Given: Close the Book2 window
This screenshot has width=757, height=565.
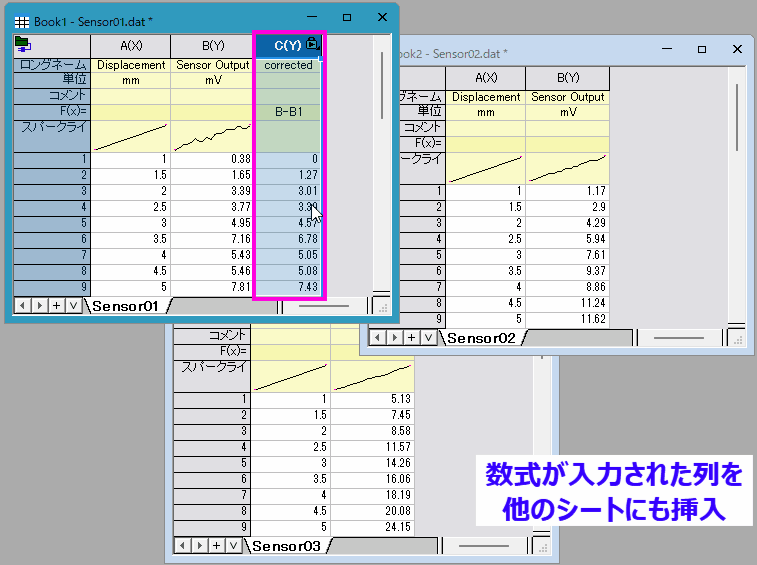Looking at the screenshot, I should [x=737, y=49].
